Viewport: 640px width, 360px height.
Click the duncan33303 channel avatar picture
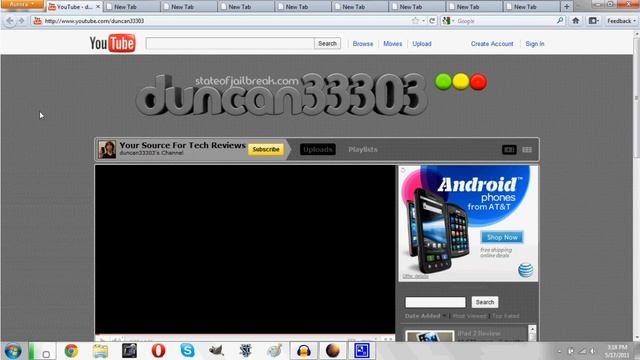[107, 149]
